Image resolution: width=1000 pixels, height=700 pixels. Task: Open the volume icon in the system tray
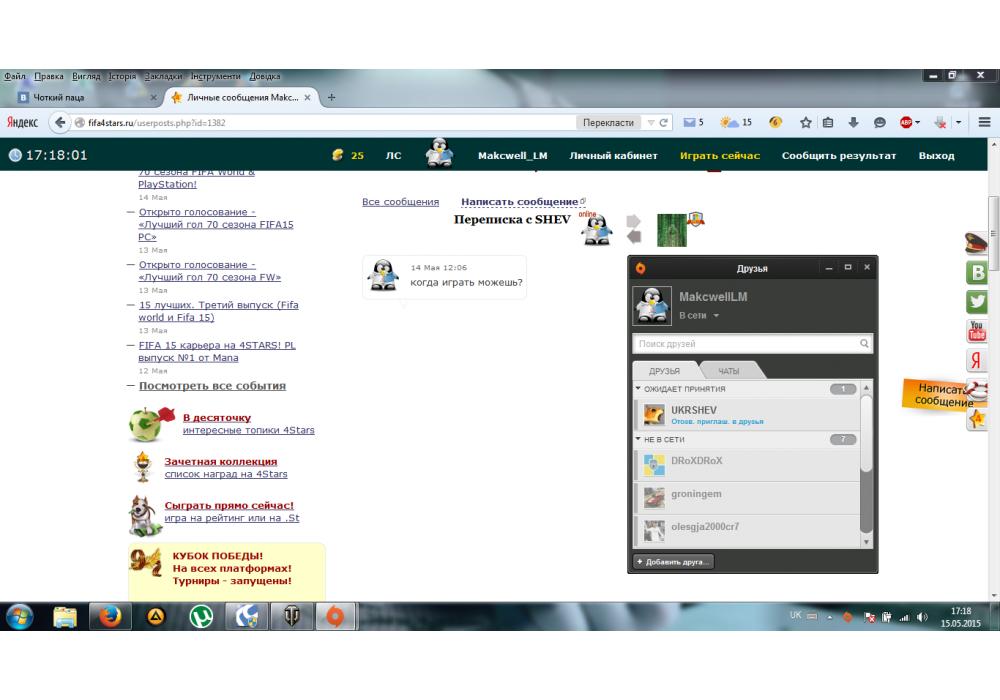(922, 617)
